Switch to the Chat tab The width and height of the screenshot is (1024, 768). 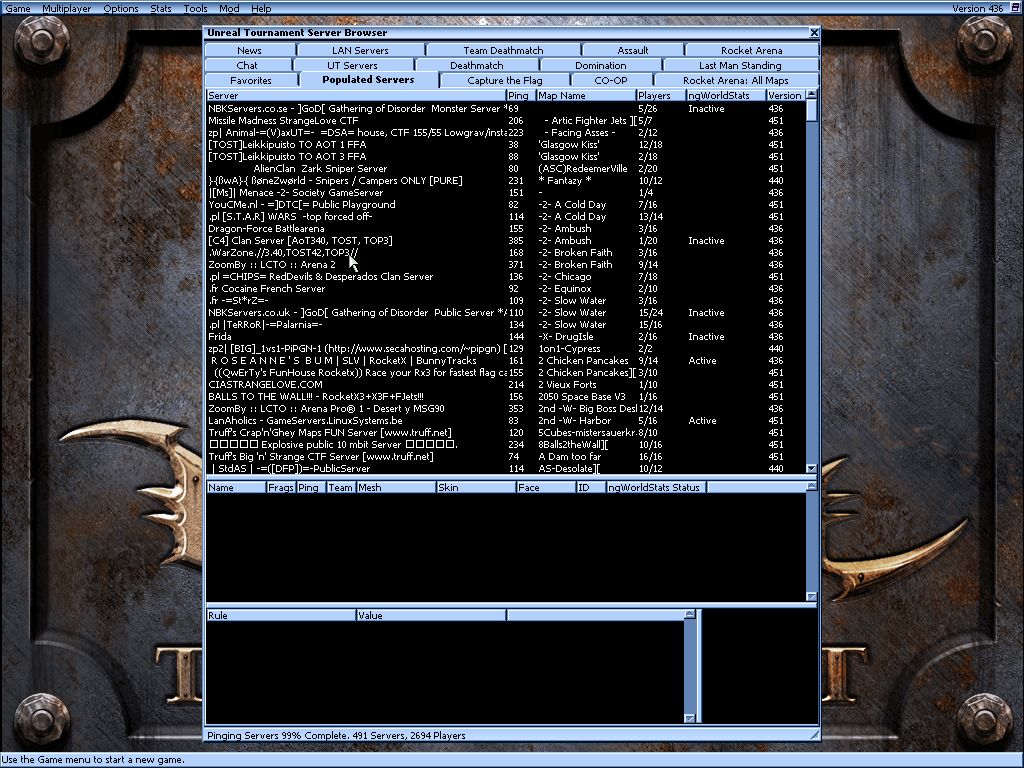pyautogui.click(x=247, y=65)
